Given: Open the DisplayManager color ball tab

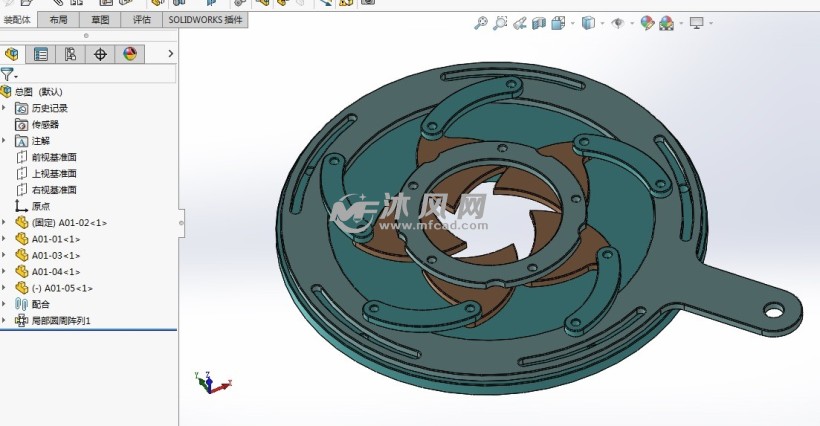Looking at the screenshot, I should pyautogui.click(x=128, y=54).
